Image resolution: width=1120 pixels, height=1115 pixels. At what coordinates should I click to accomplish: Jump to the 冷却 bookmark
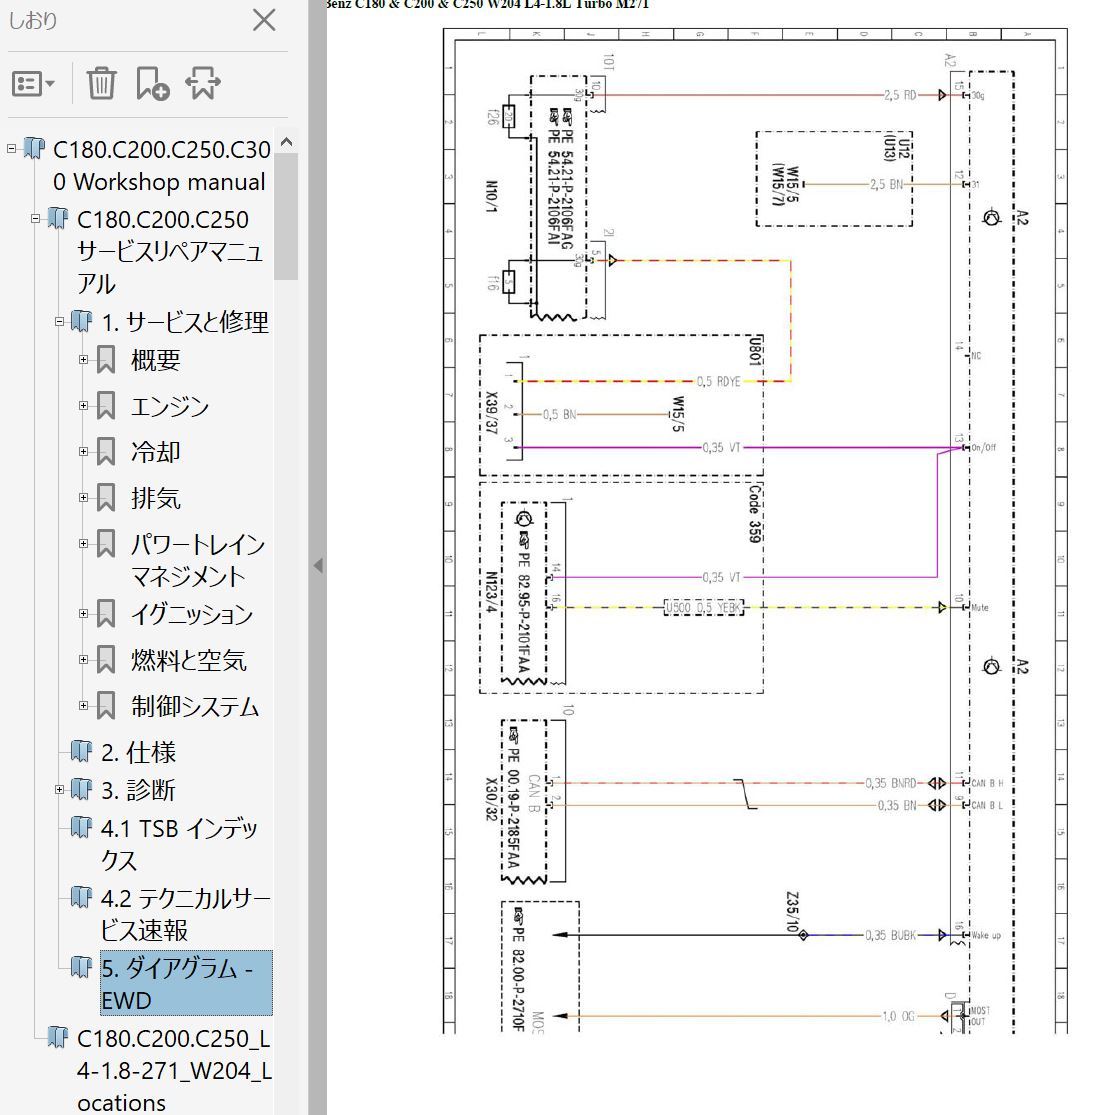[x=155, y=452]
